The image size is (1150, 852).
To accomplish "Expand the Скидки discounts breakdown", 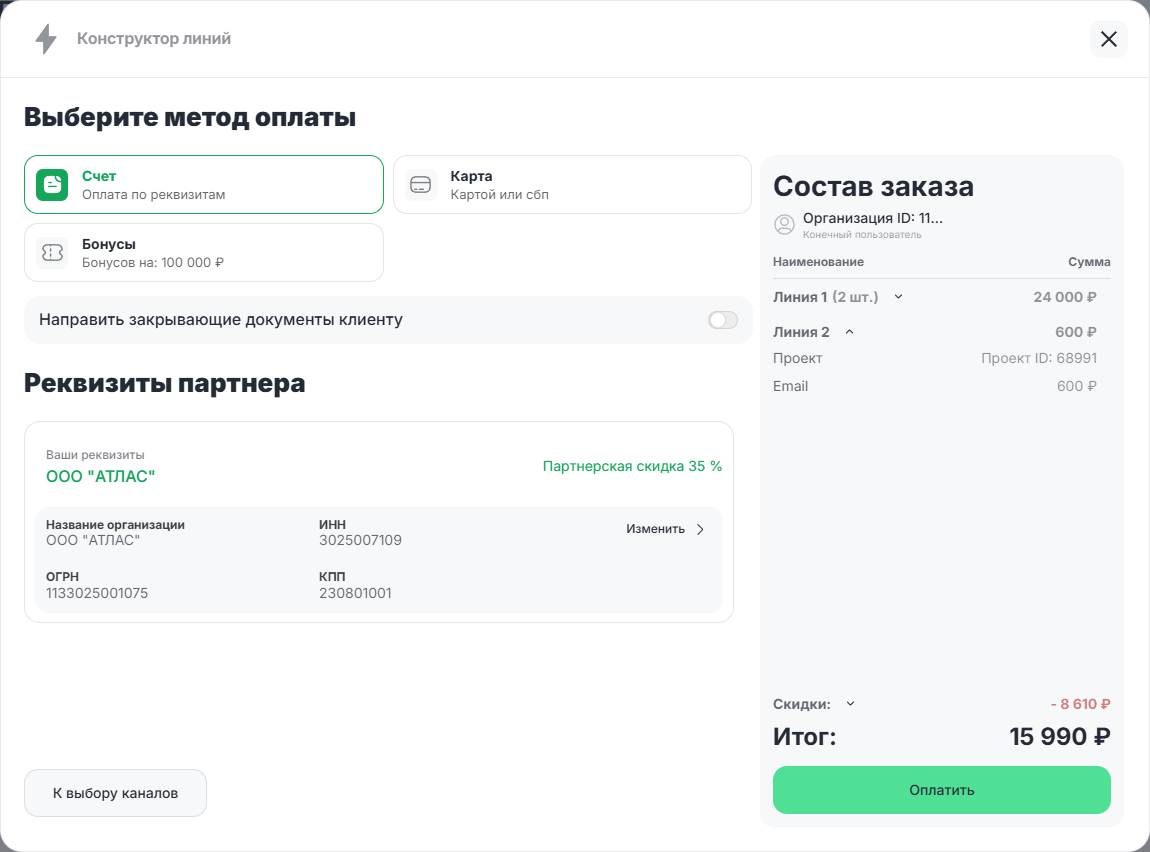I will point(851,703).
